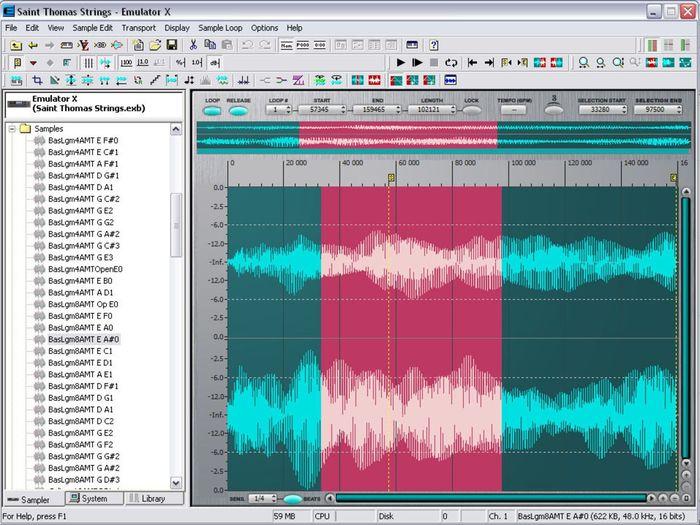
Task: Select sample BasLgm4AMT G C#3
Action: 83,246
